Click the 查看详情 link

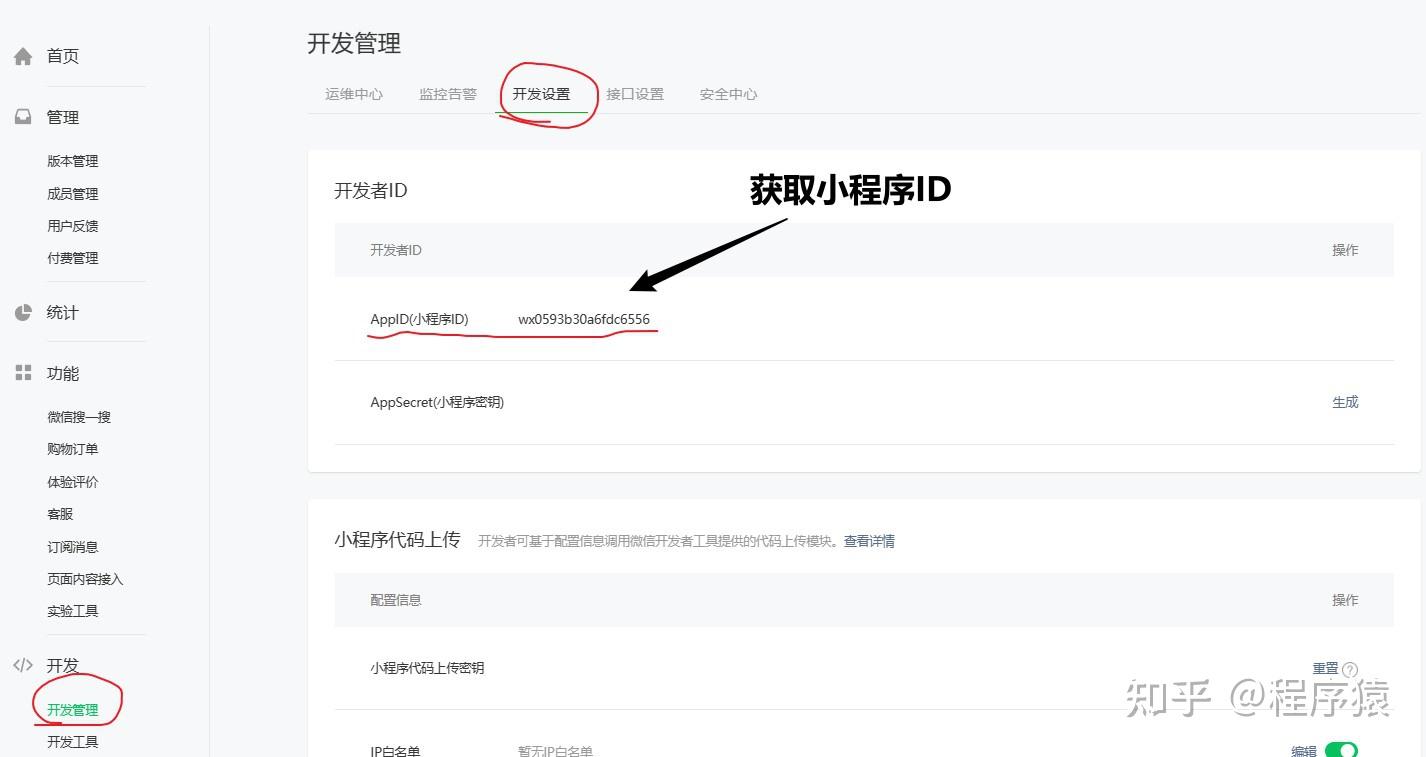pos(869,541)
